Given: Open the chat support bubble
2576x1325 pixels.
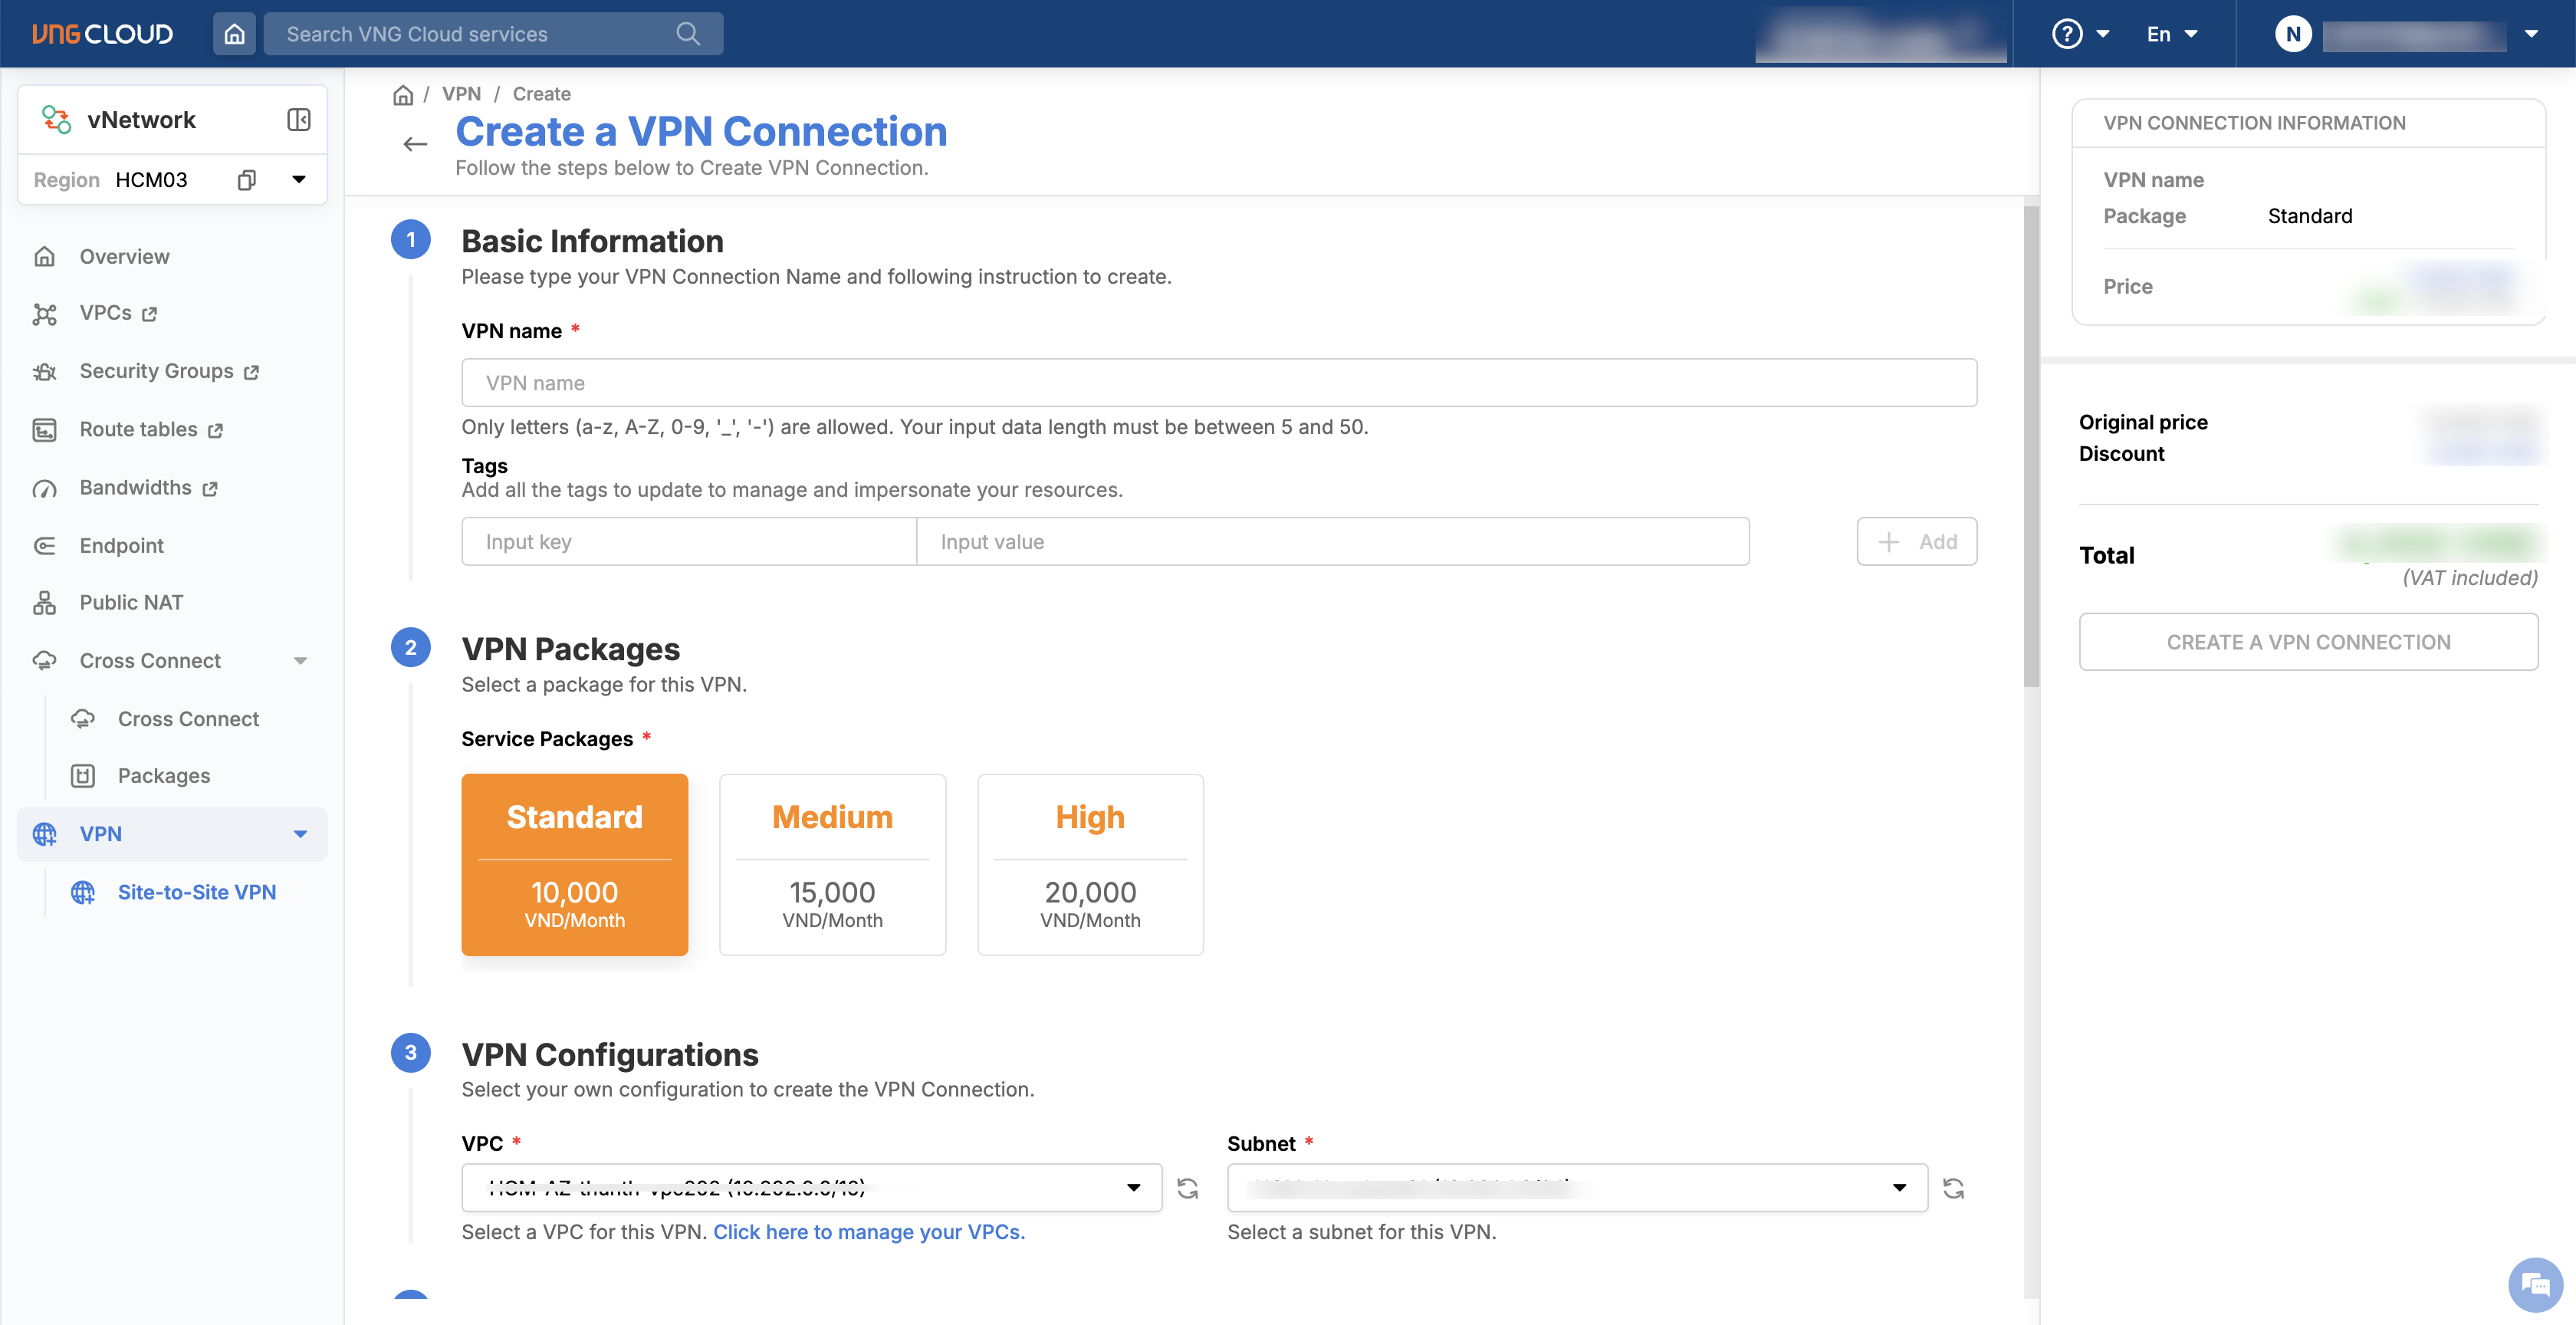Looking at the screenshot, I should [x=2535, y=1284].
